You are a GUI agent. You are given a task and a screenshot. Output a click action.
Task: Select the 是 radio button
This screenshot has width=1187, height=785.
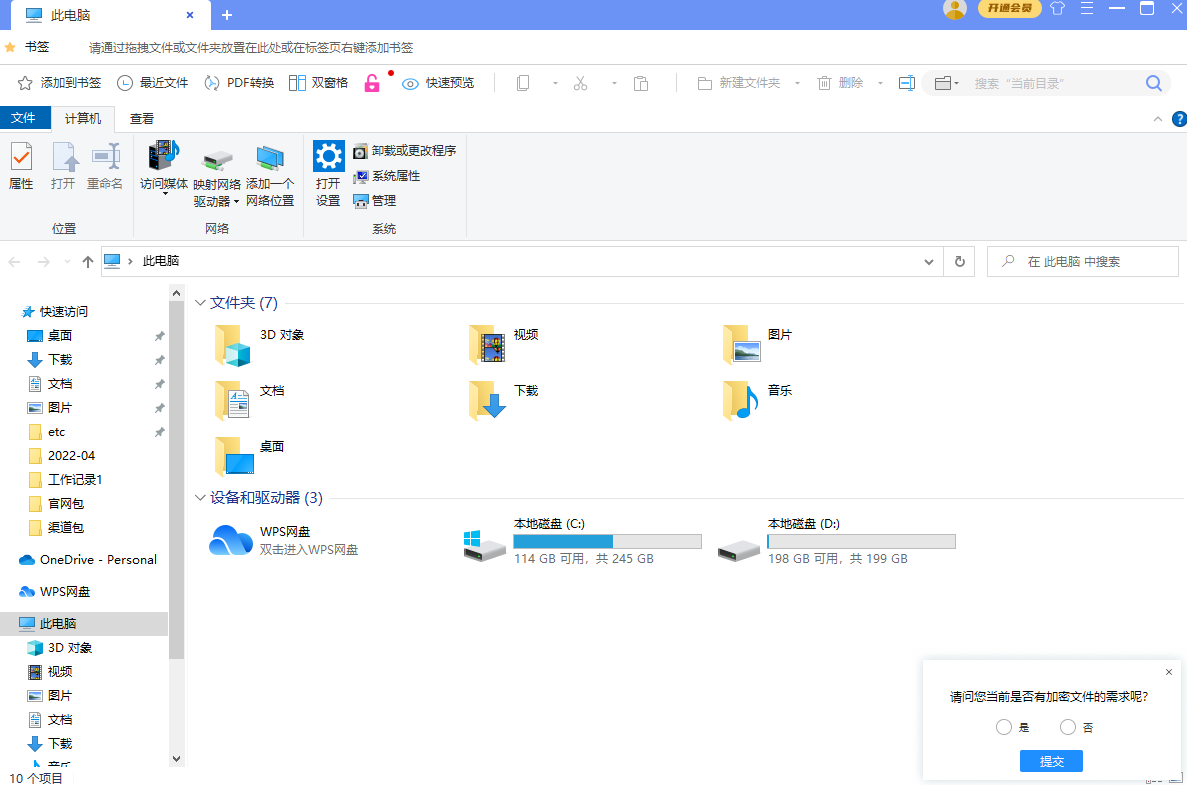1004,727
